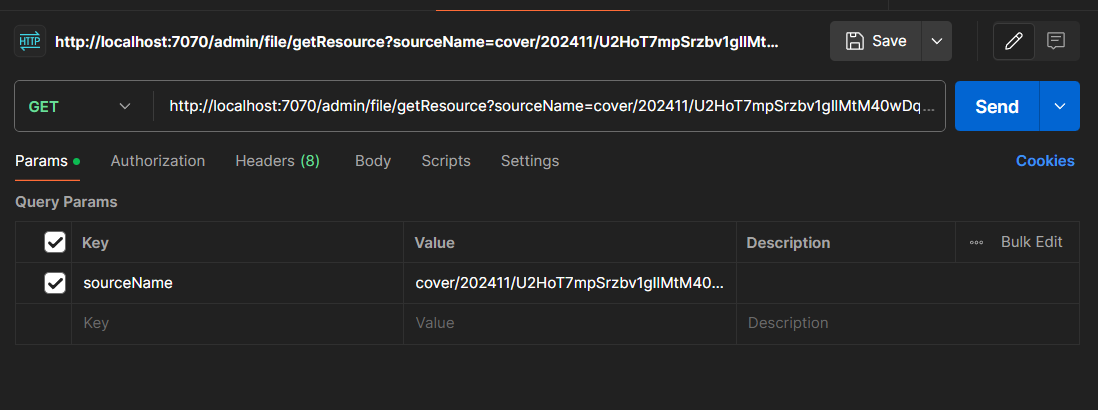Viewport: 1098px width, 410px height.
Task: Uncheck the sourceName parameter checkbox
Action: pos(55,283)
